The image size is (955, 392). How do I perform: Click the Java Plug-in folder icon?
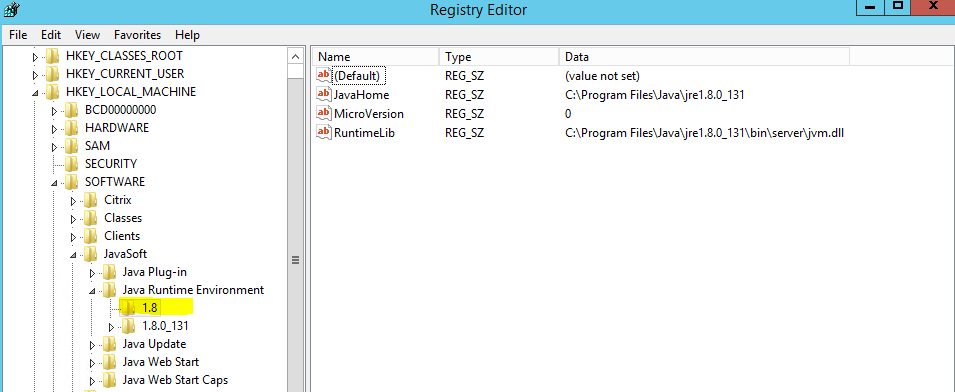tap(110, 271)
